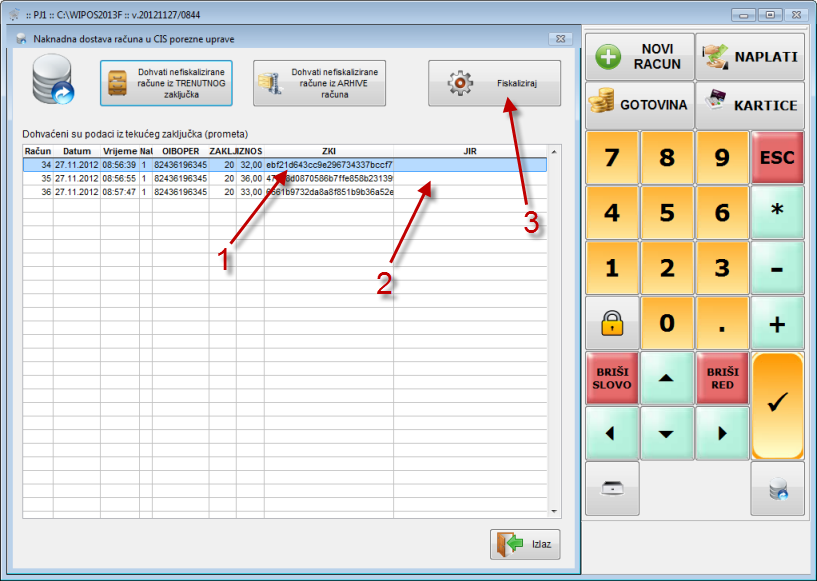The height and width of the screenshot is (581, 817).
Task: Click the JIR column header
Action: click(470, 151)
